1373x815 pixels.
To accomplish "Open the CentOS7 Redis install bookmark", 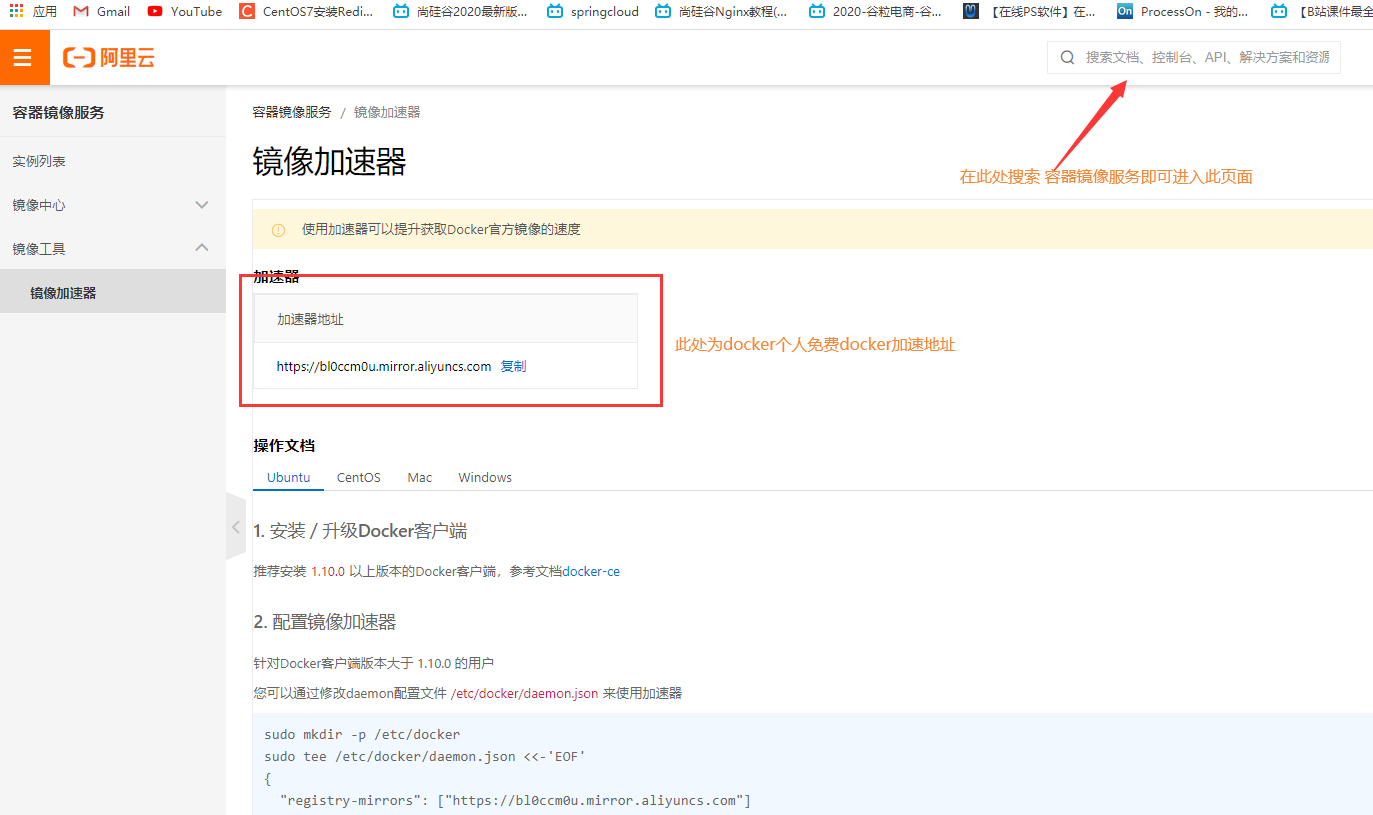I will click(x=306, y=11).
